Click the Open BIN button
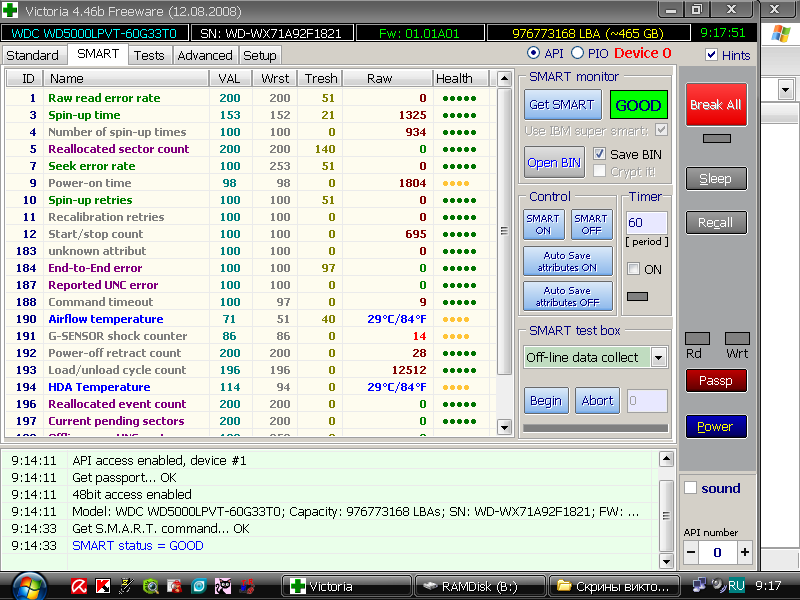 click(x=554, y=163)
